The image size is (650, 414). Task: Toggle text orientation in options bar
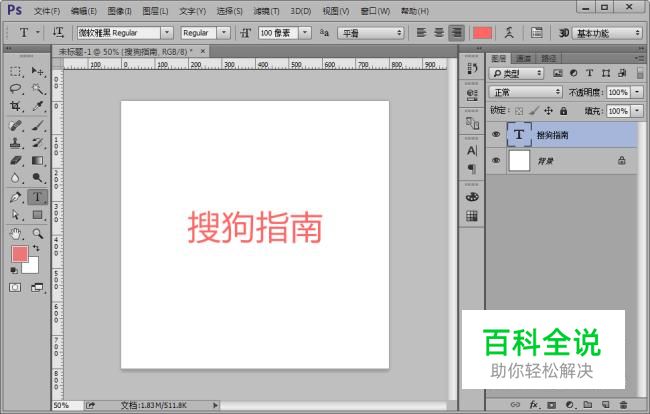point(58,32)
